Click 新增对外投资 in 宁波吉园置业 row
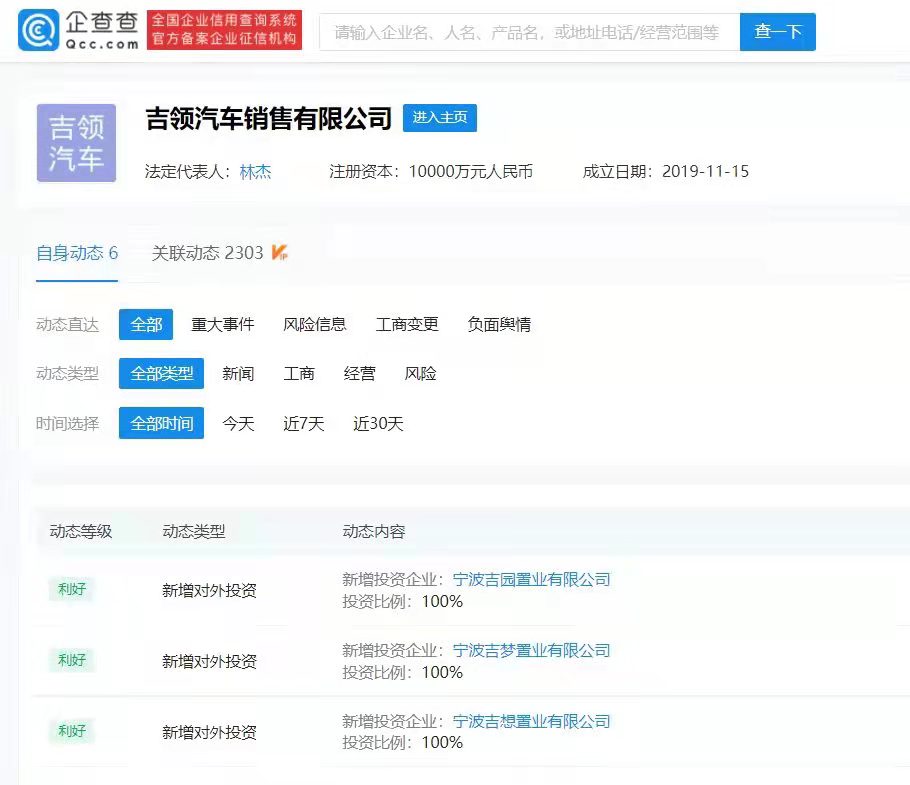 [210, 591]
